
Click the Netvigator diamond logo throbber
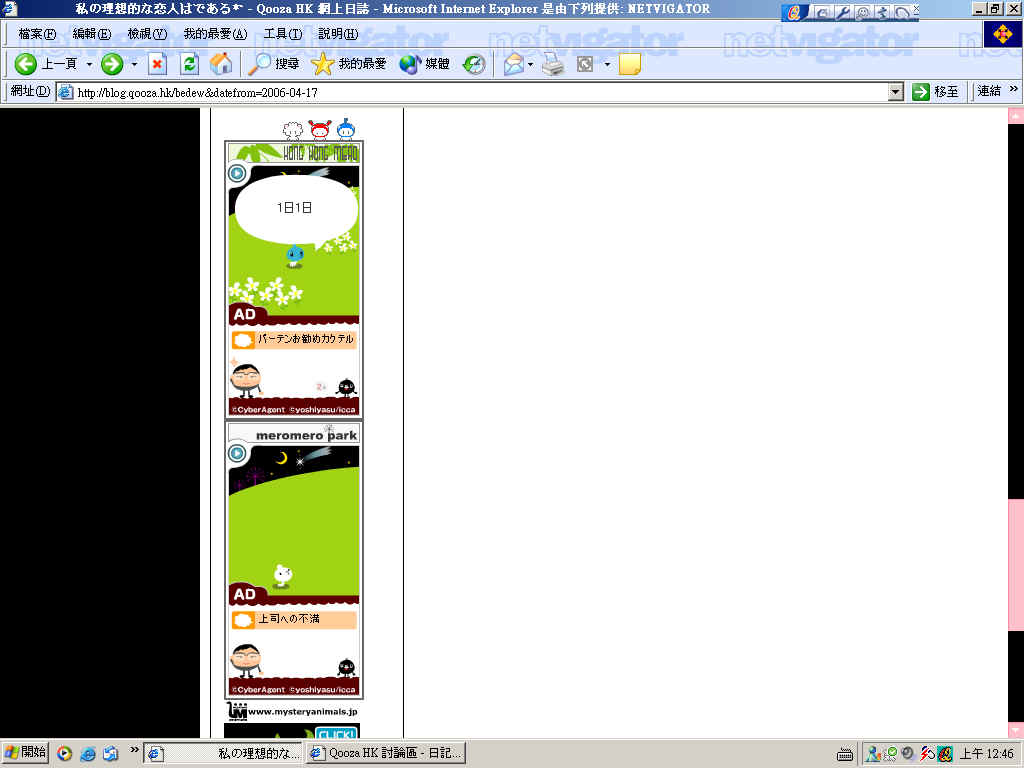point(1002,34)
